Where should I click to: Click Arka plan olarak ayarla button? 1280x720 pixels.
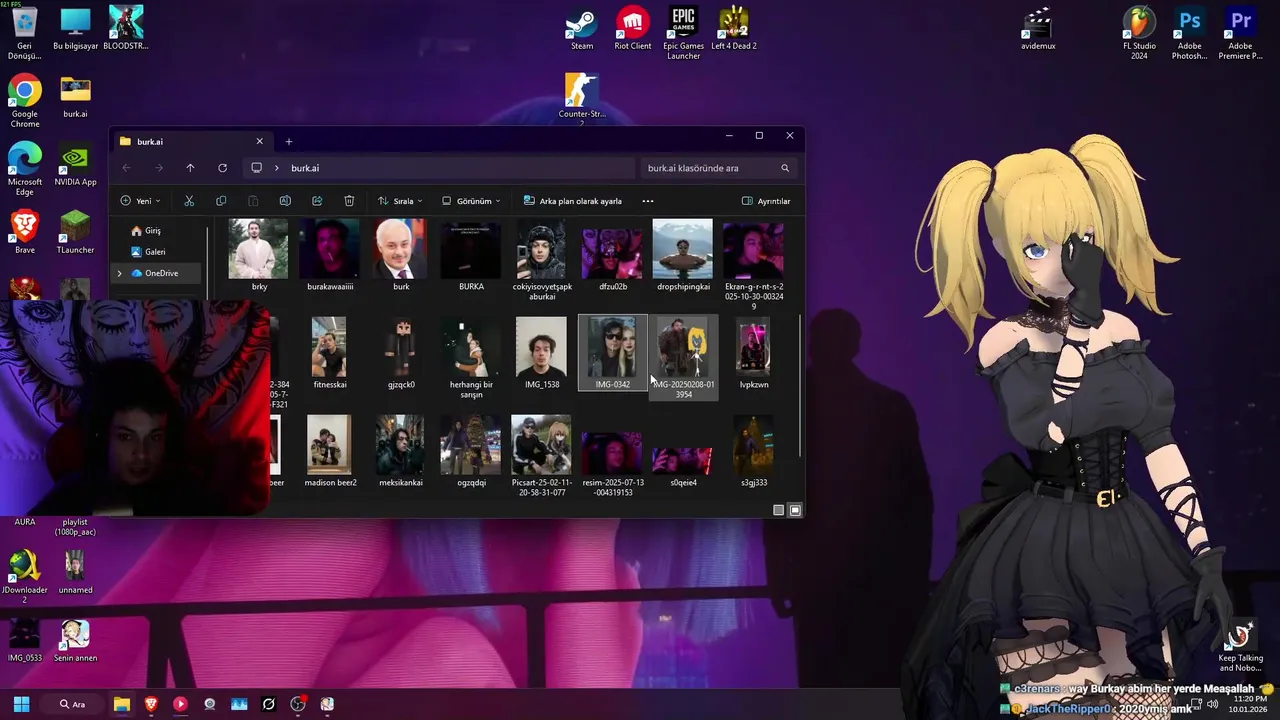[x=573, y=201]
